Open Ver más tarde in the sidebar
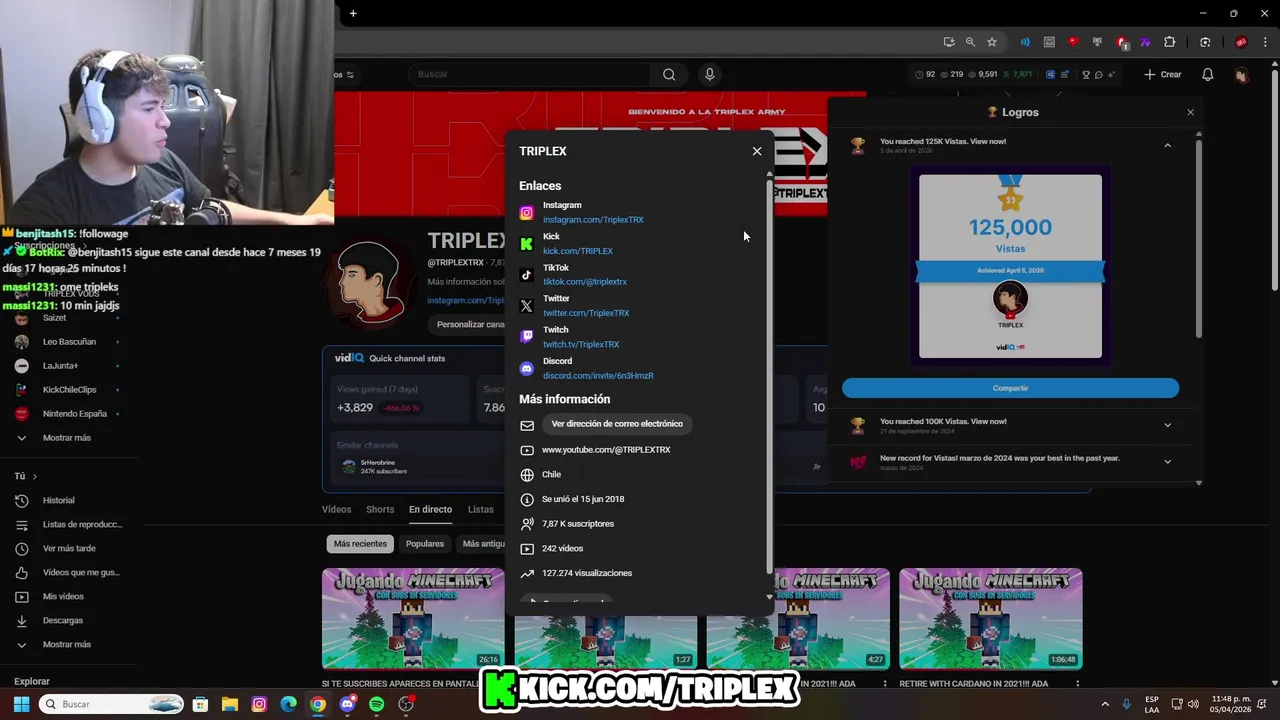Image resolution: width=1280 pixels, height=720 pixels. pyautogui.click(x=69, y=549)
